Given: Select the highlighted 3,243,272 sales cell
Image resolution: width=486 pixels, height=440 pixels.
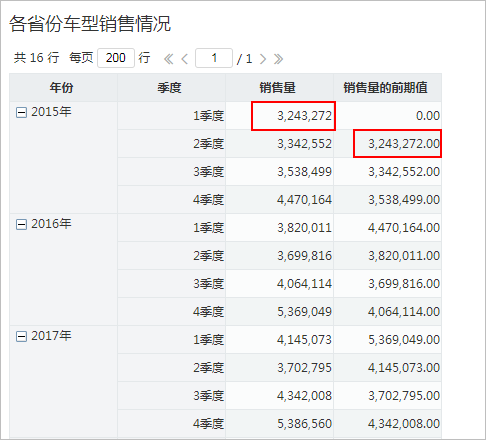Looking at the screenshot, I should point(293,116).
